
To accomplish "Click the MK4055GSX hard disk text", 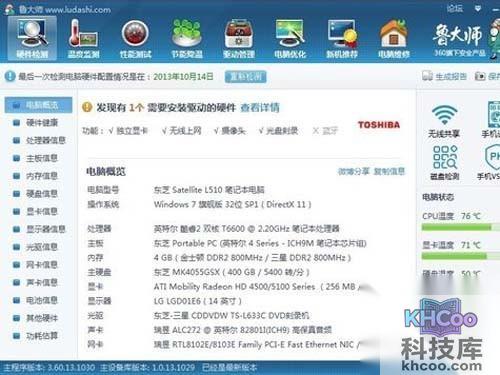I will point(232,272).
